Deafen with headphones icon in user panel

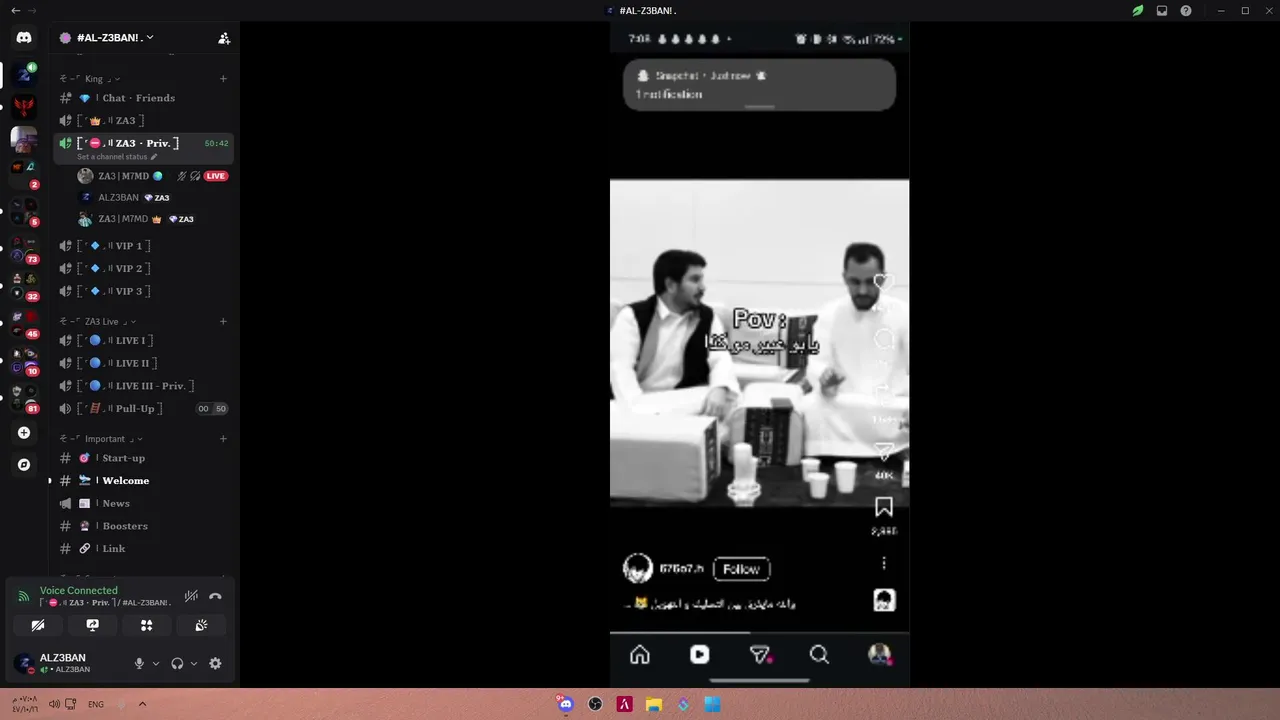click(177, 663)
